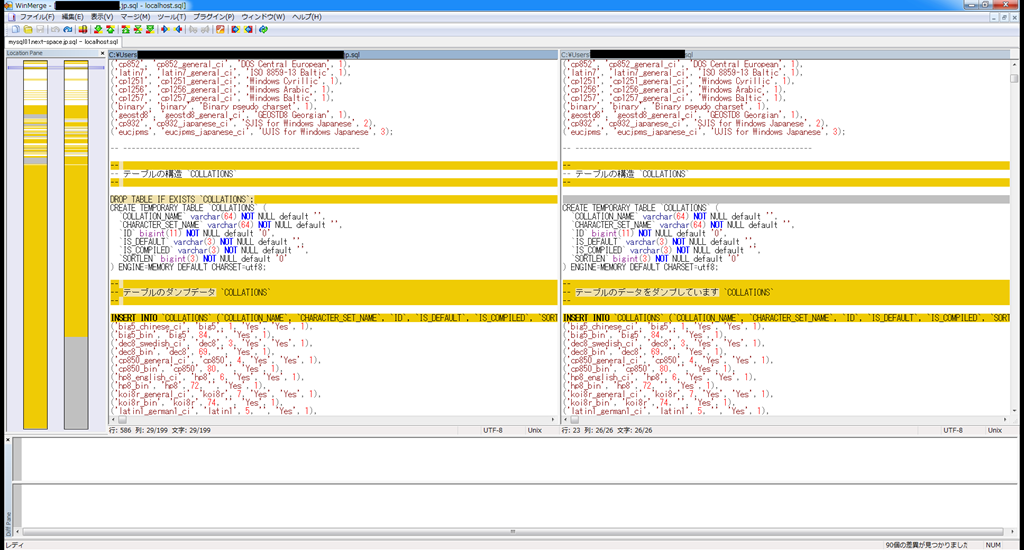Image resolution: width=1024 pixels, height=550 pixels.
Task: Copy the difference to the left pane
Action: [178, 29]
